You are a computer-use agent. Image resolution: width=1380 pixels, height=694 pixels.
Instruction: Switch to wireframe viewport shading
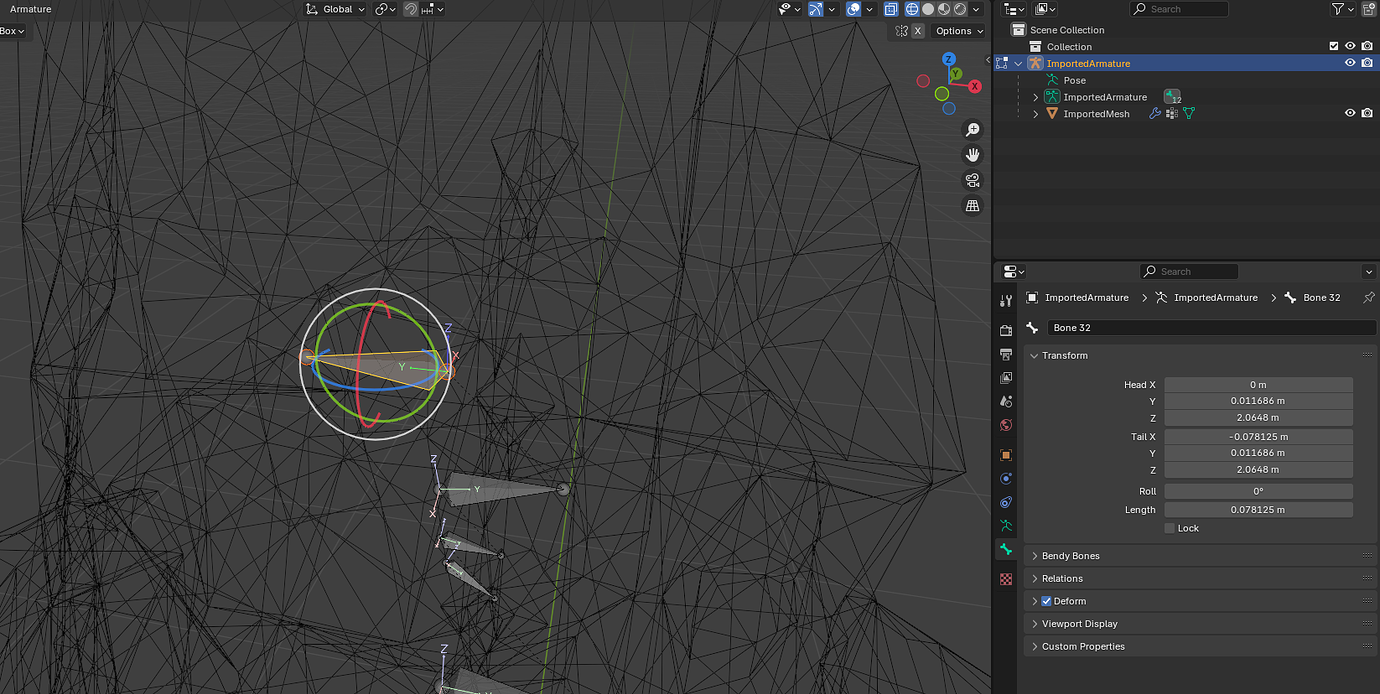click(913, 9)
